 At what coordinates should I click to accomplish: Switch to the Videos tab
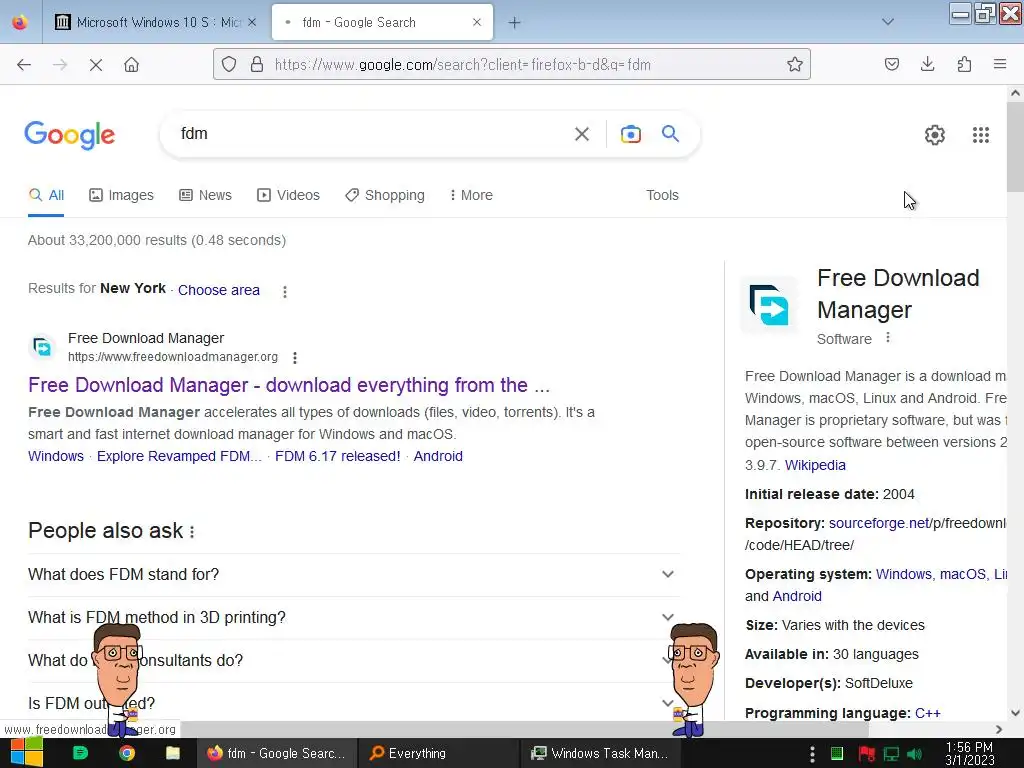tap(288, 195)
